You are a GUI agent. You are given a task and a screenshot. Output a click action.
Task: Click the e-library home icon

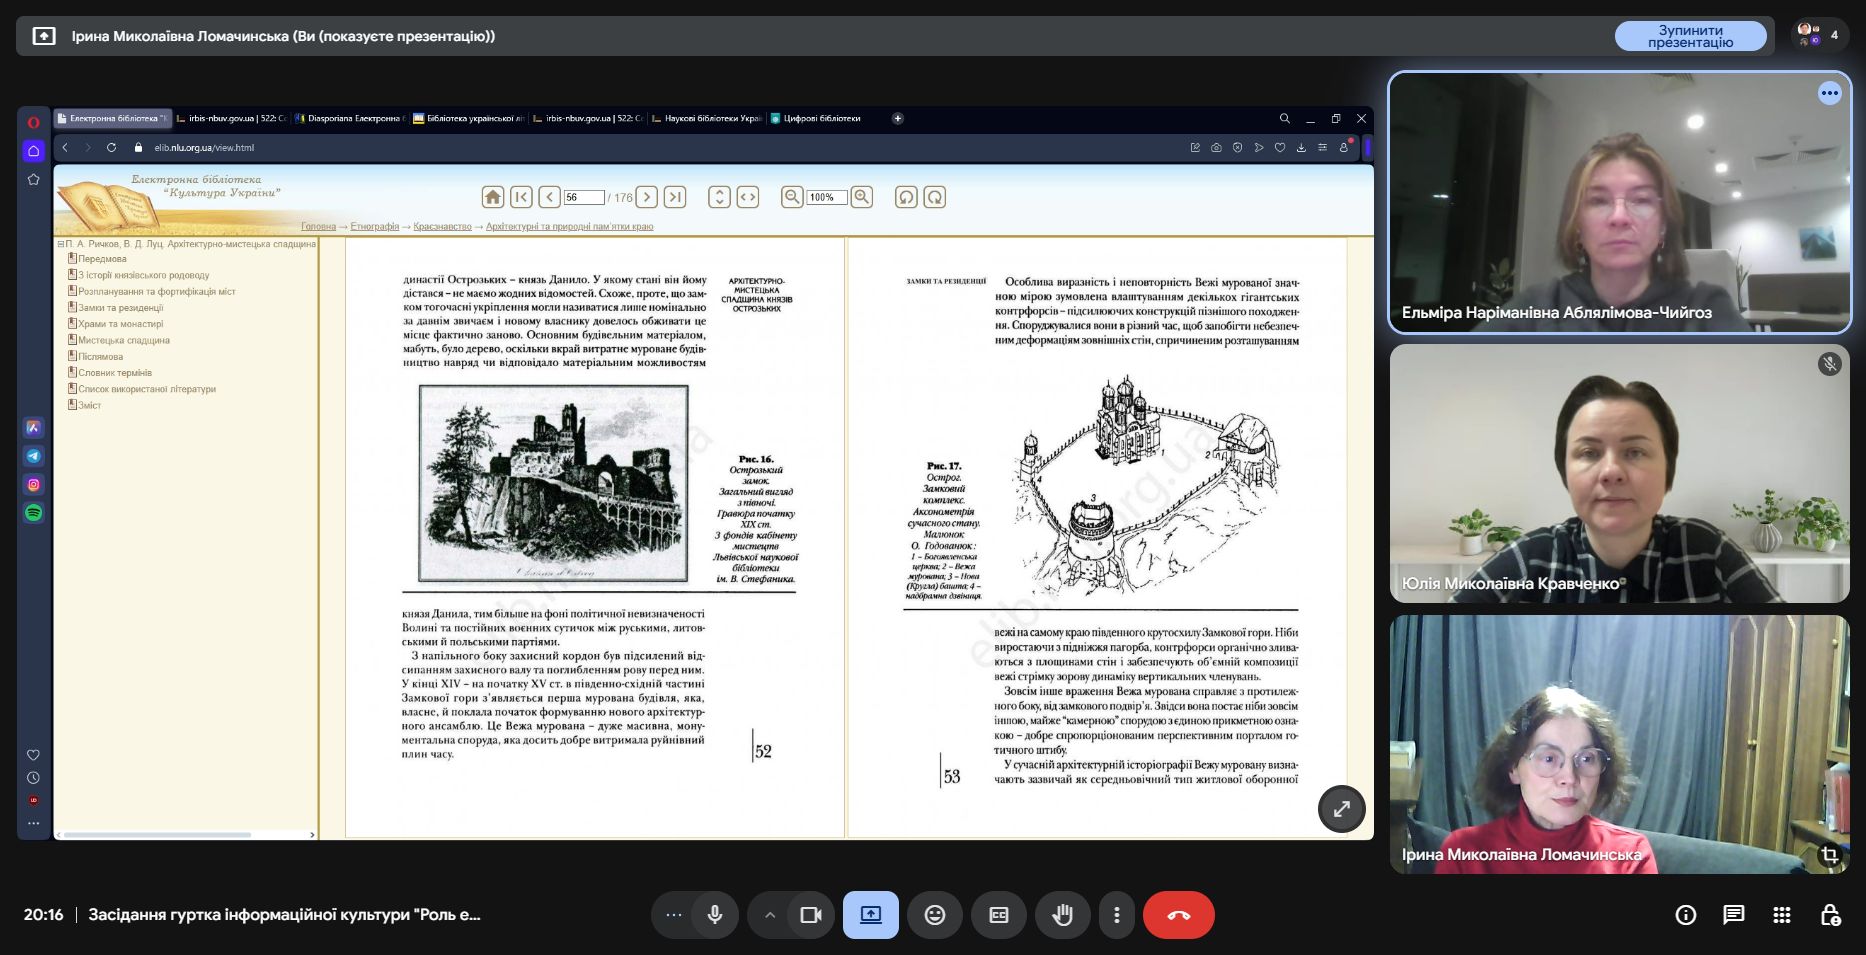click(x=492, y=197)
